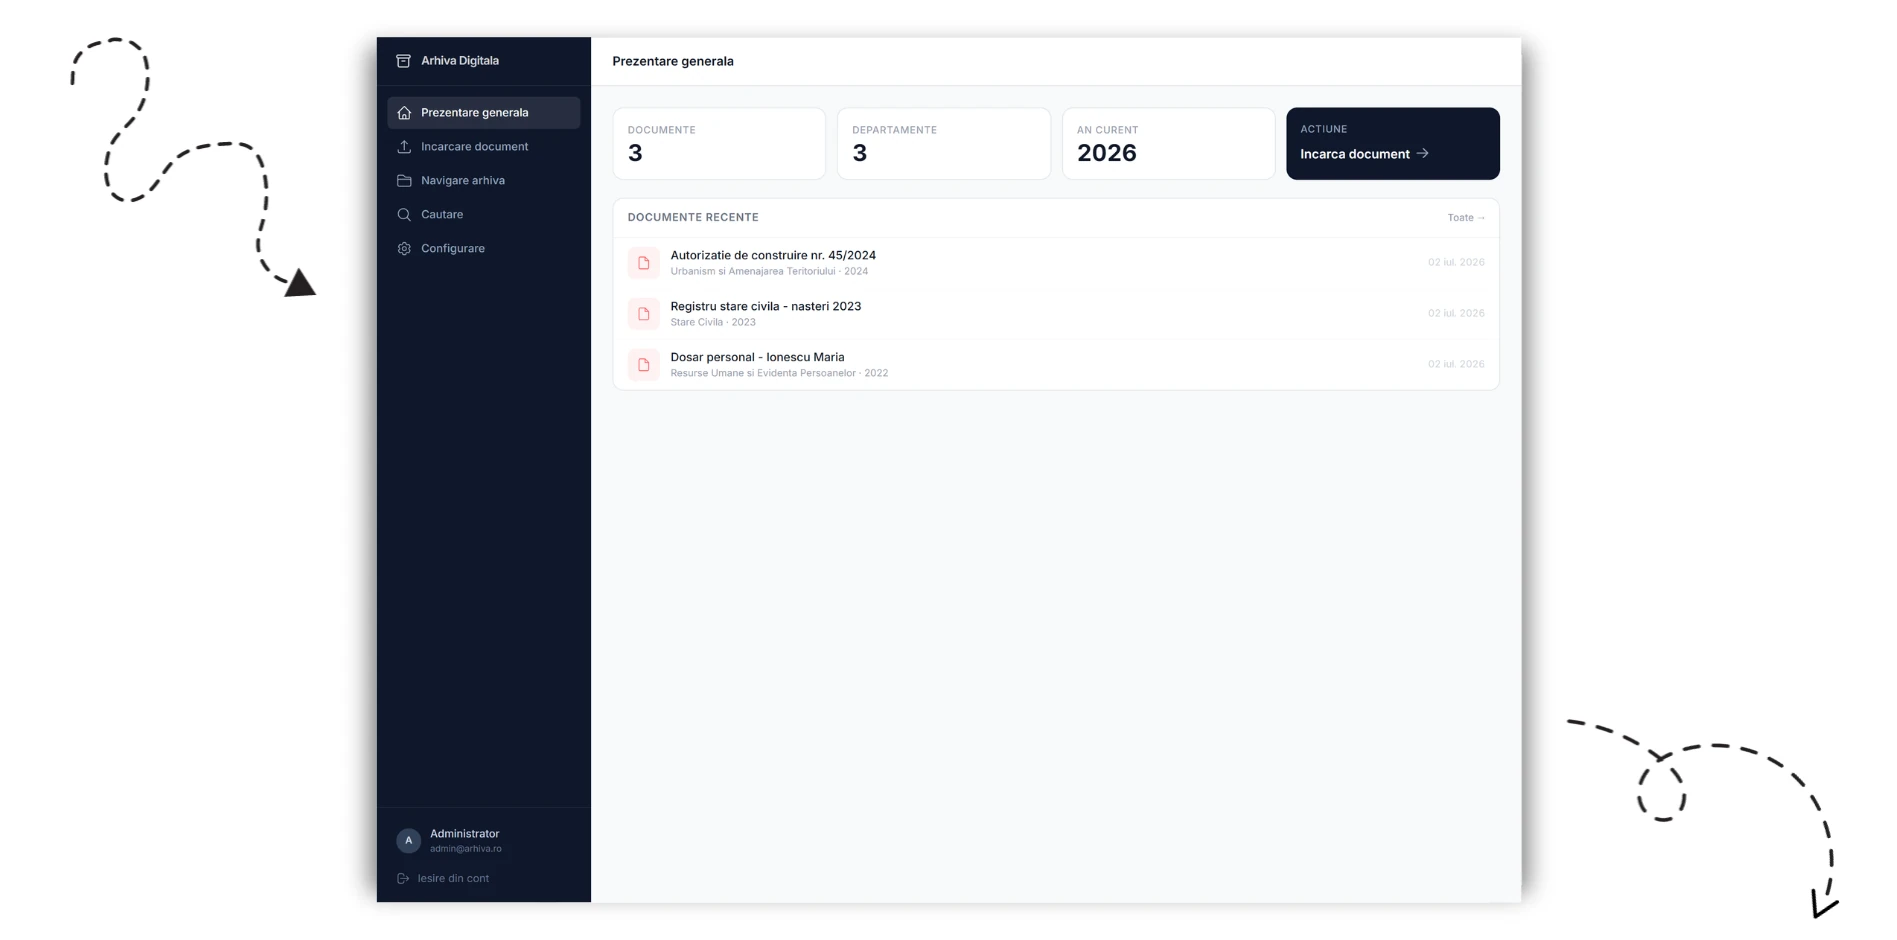Click the file icon of Registru stare civila
The height and width of the screenshot is (940, 1897).
click(644, 314)
